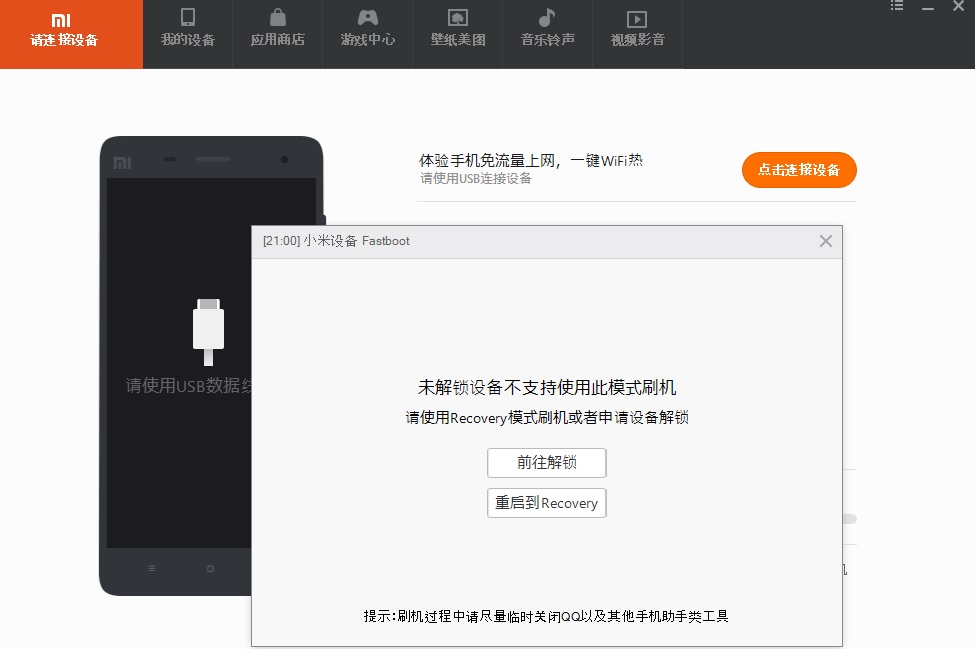The width and height of the screenshot is (975, 649).
Task: Open 壁纸美图 wallpaper gallery
Action: click(457, 29)
